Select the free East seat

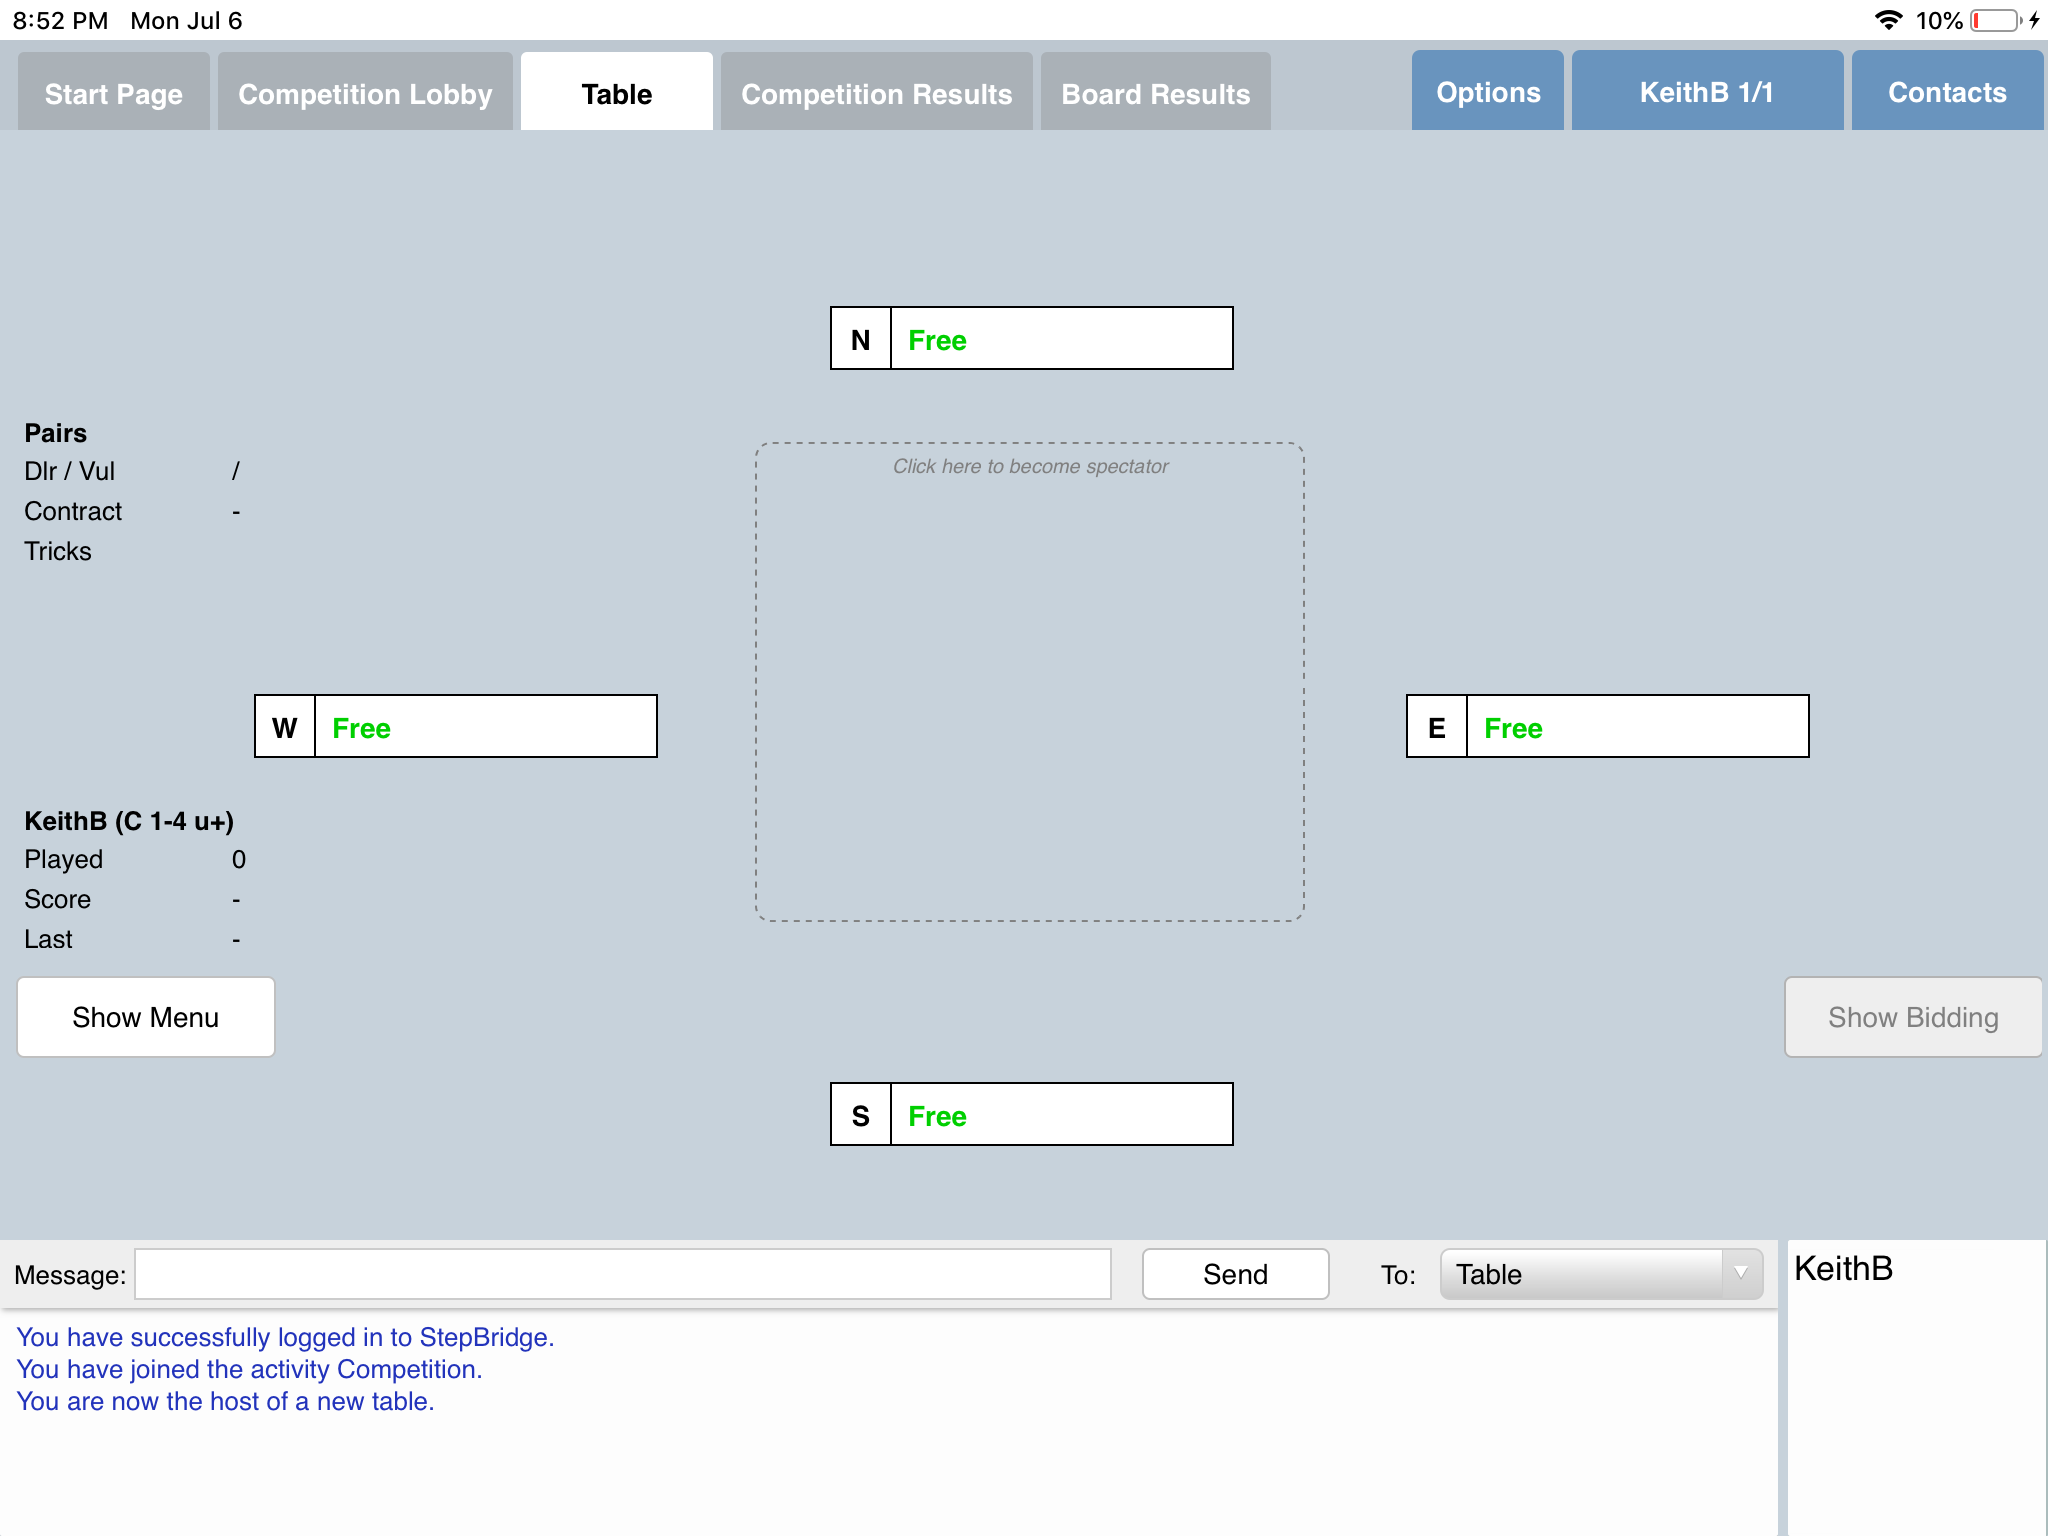1636,727
